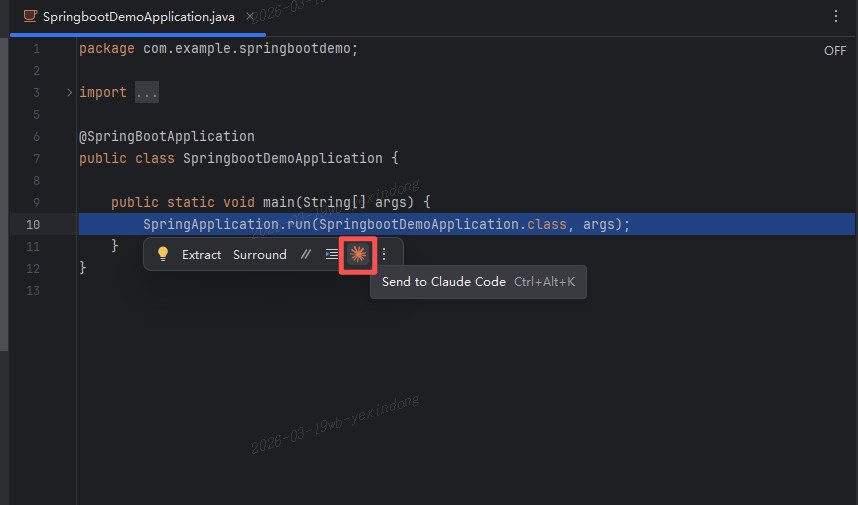Click the left vertical scrollbar strip

coord(4,194)
